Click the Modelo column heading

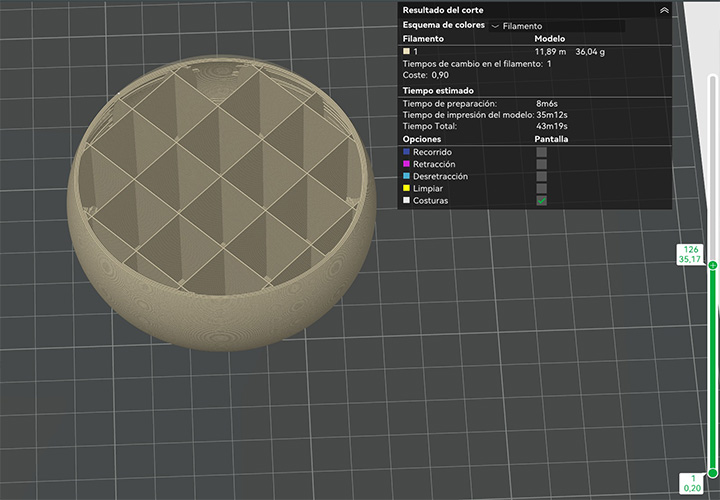click(x=550, y=39)
